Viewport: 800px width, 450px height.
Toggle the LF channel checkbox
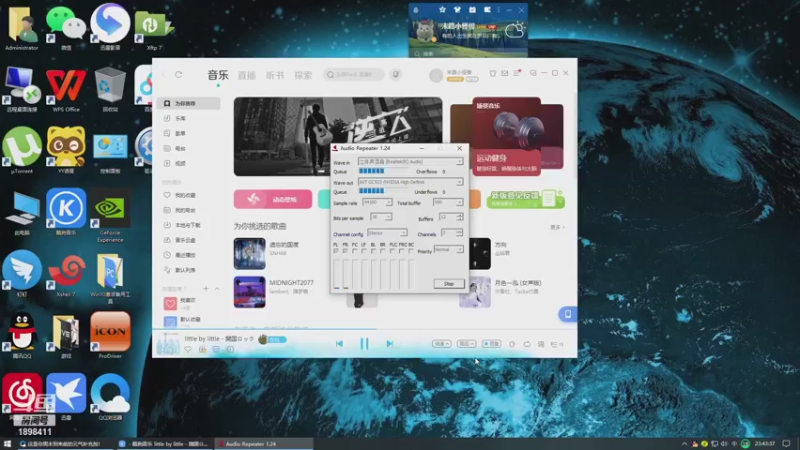tap(364, 251)
